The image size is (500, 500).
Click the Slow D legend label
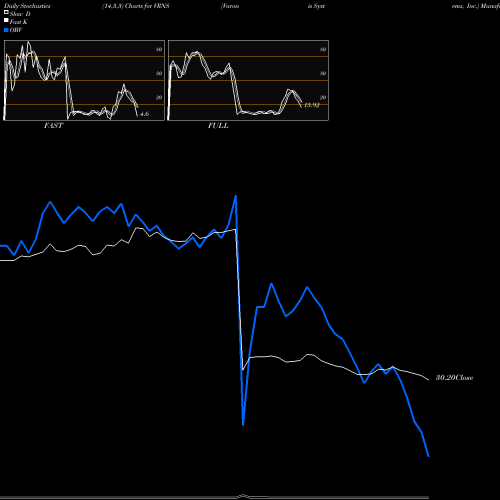20,14
